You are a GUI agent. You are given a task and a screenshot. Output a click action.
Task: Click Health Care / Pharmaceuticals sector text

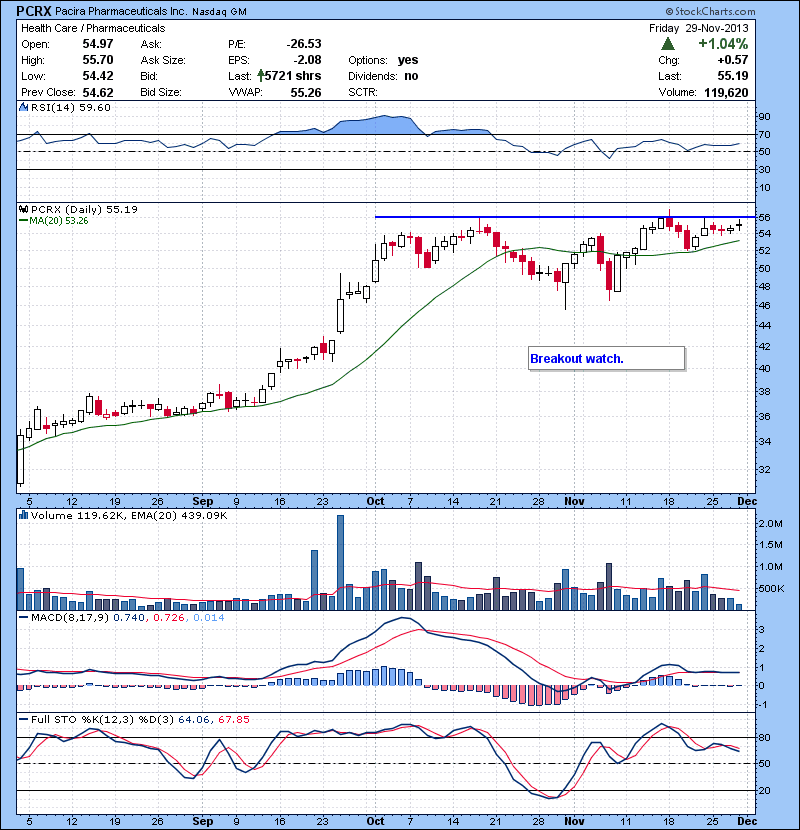coord(93,28)
